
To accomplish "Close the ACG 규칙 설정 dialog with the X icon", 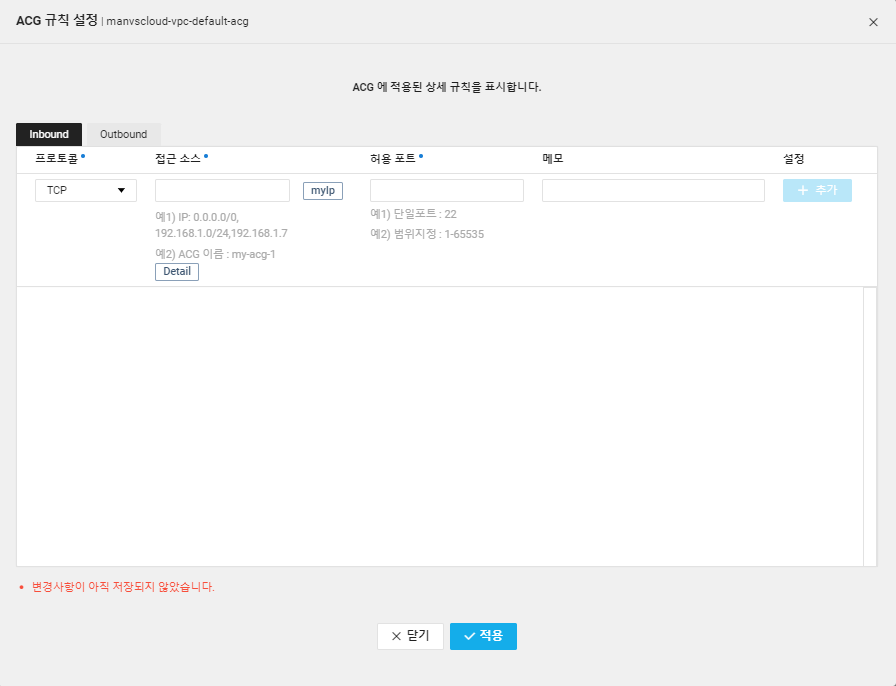I will click(x=873, y=22).
